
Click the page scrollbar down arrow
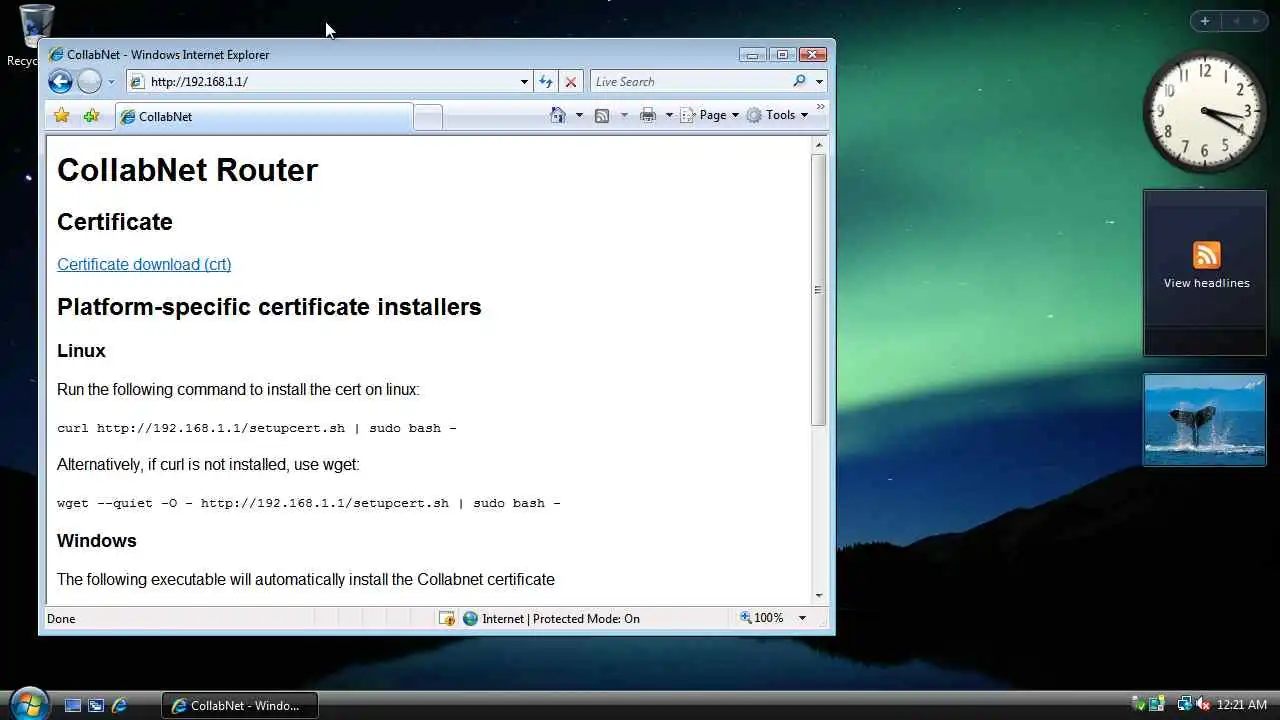click(x=819, y=595)
